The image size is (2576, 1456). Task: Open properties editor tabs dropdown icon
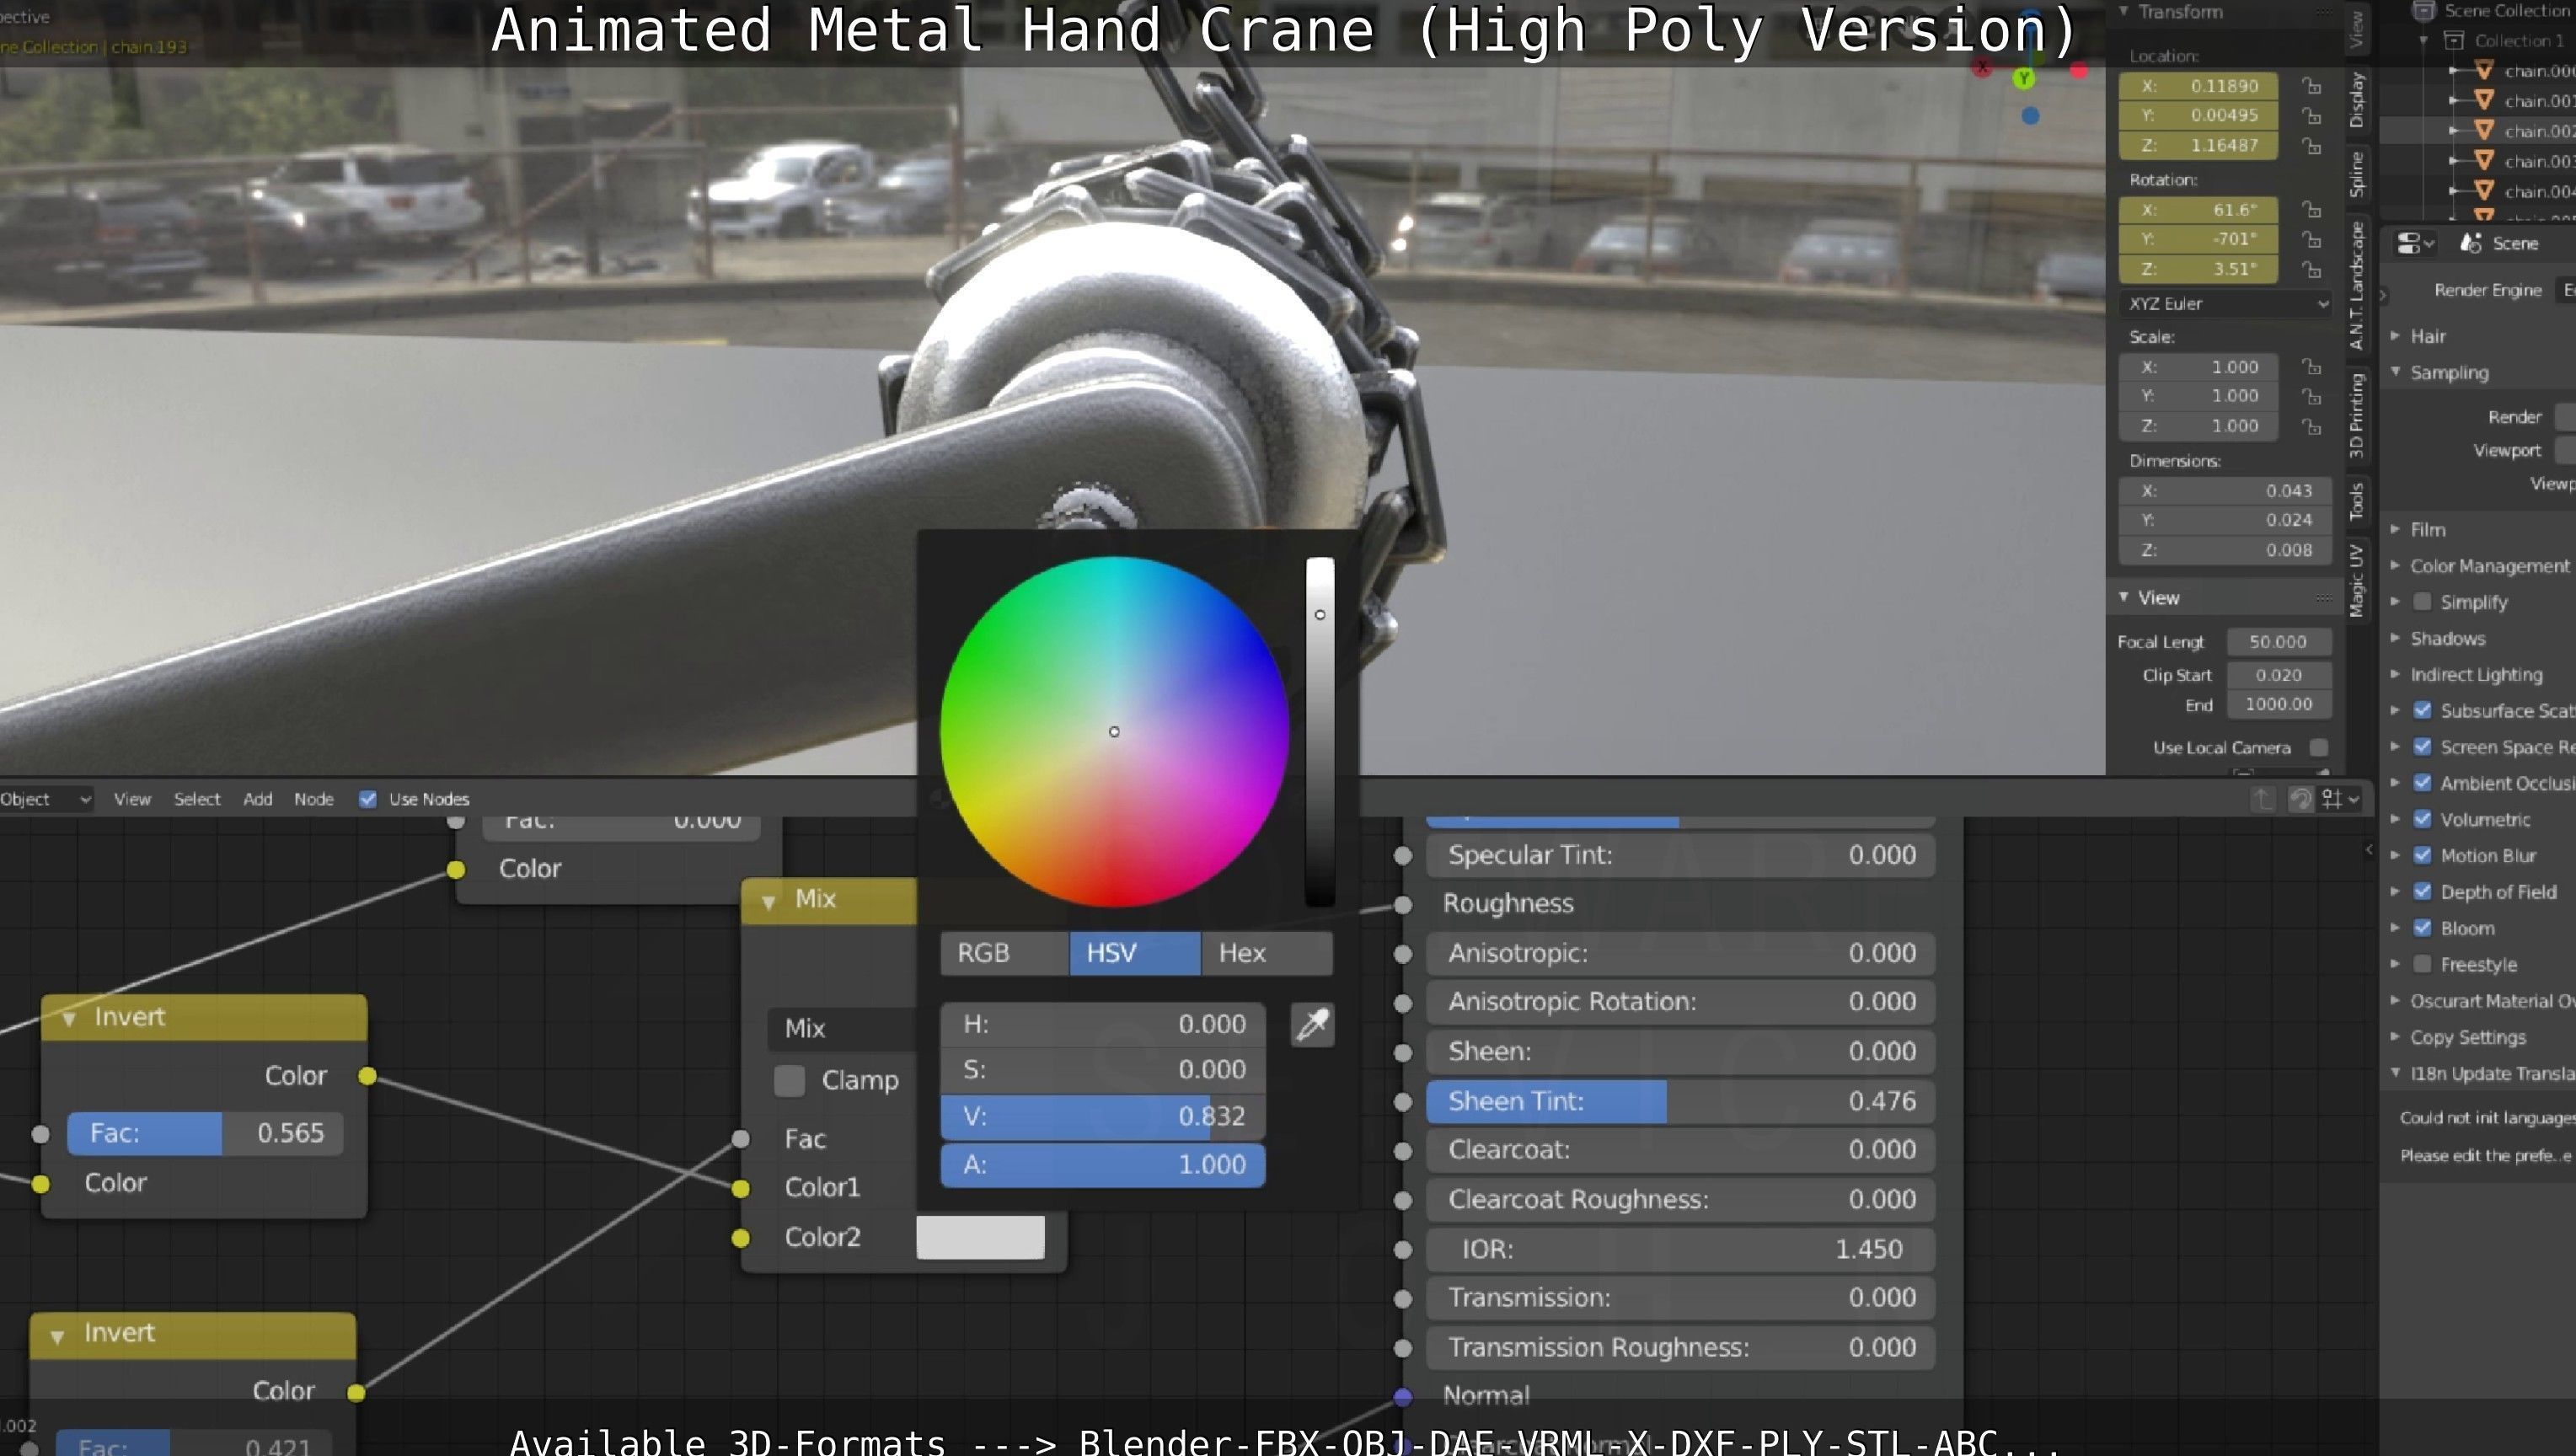[2414, 243]
